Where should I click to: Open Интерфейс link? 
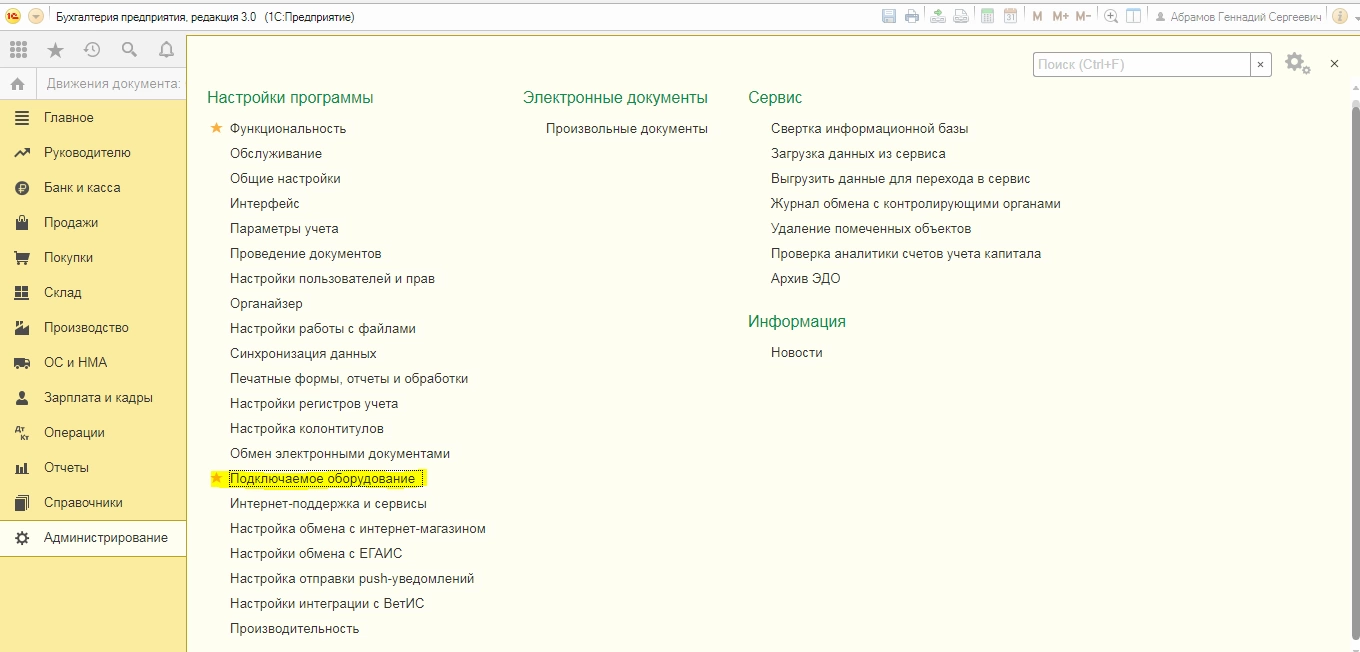point(265,203)
